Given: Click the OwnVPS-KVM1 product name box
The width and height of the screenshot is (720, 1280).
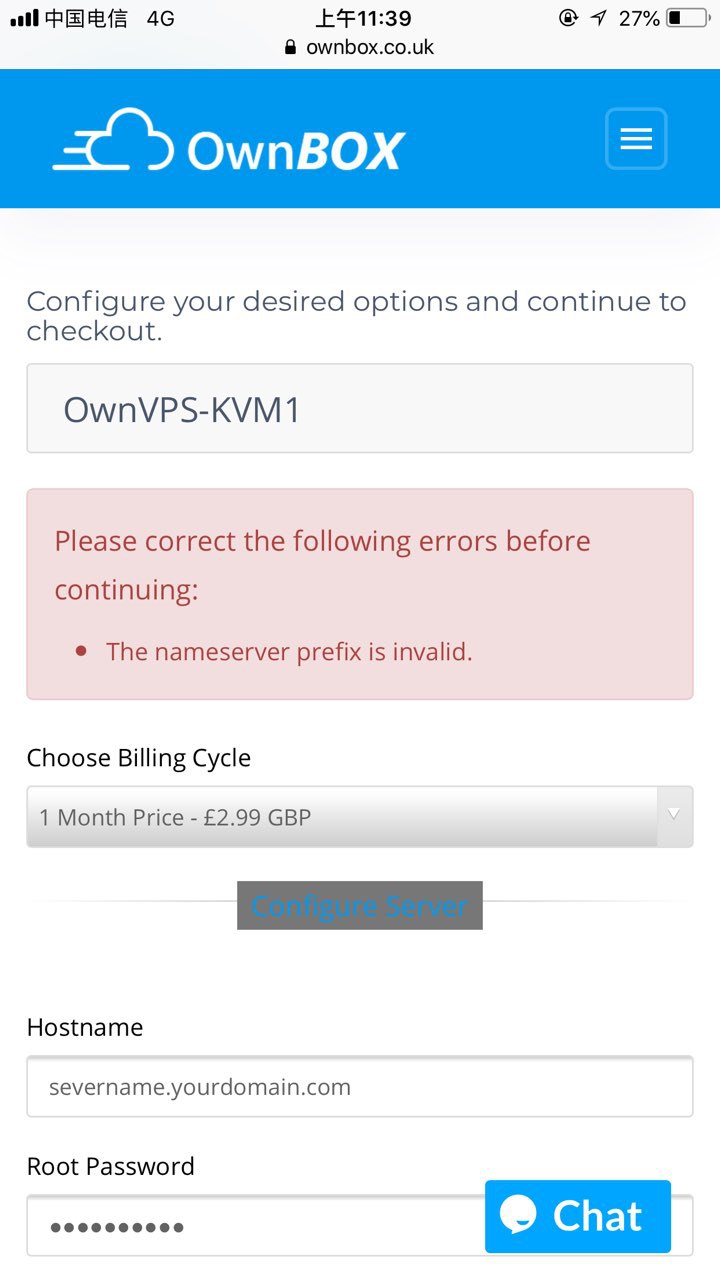Looking at the screenshot, I should (x=360, y=409).
